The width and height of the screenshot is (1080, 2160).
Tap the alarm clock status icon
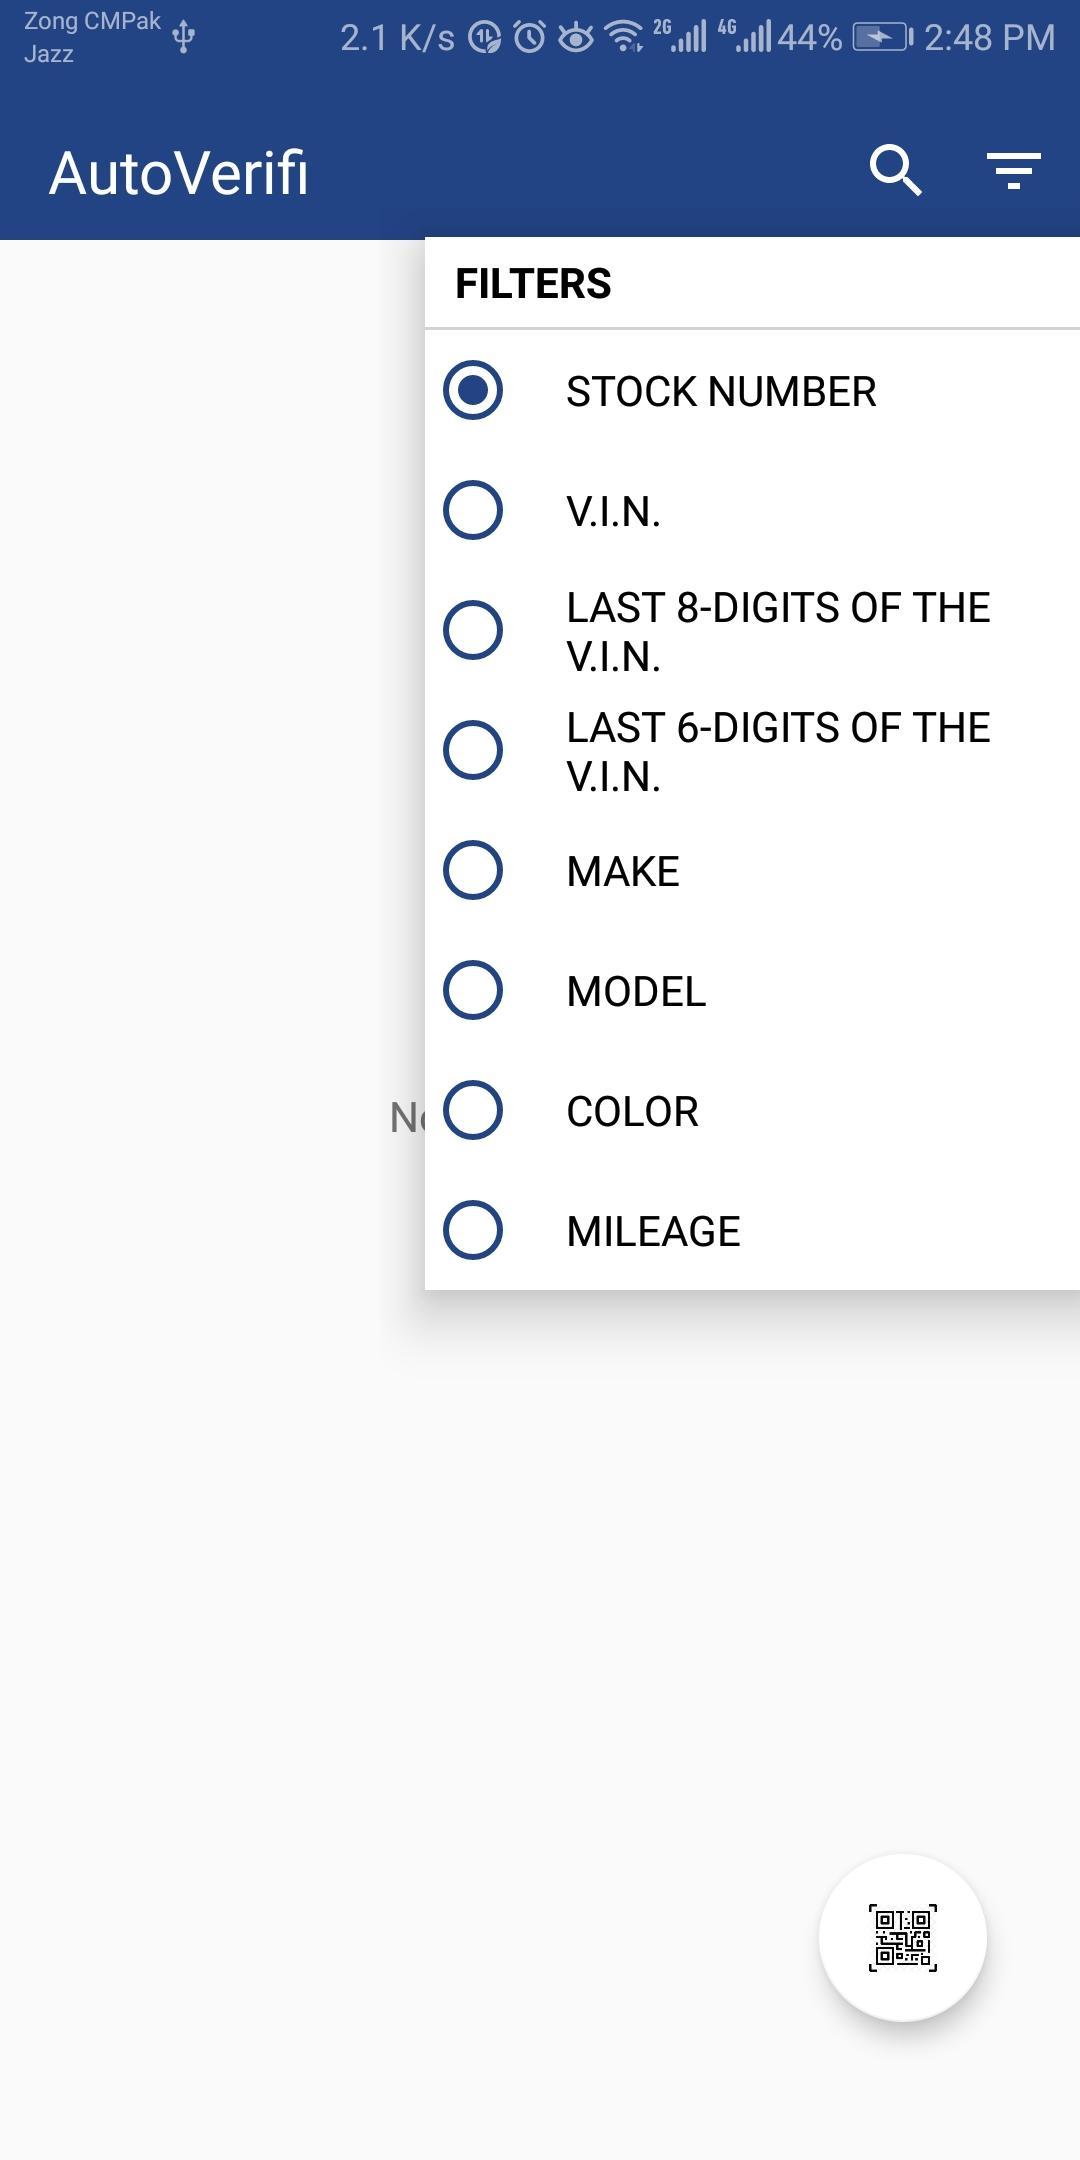click(530, 38)
